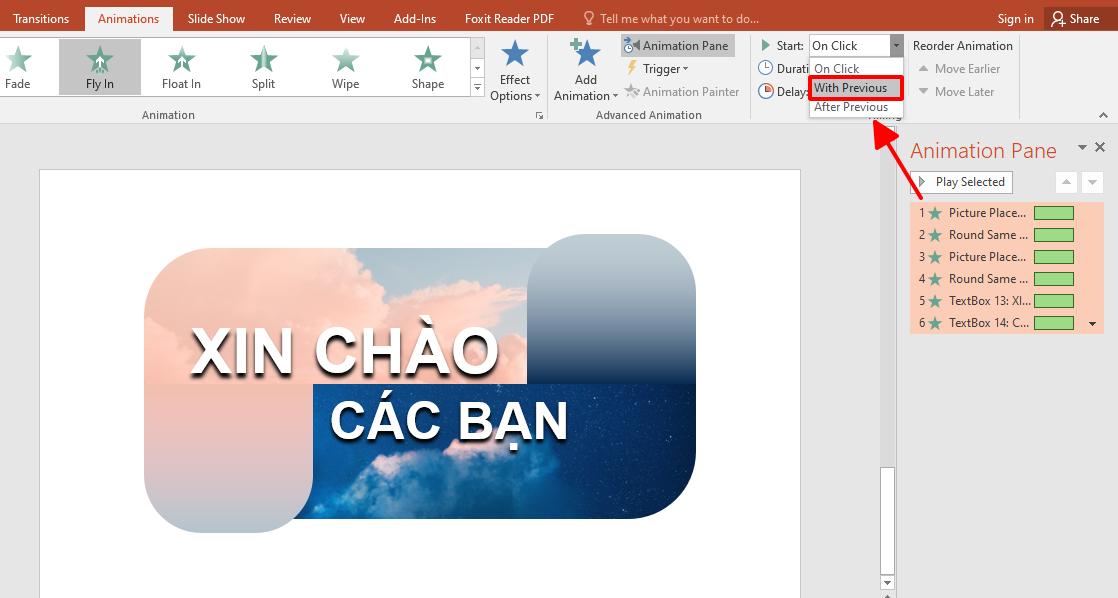Open the Trigger dropdown menu
This screenshot has height=598, width=1118.
click(661, 68)
